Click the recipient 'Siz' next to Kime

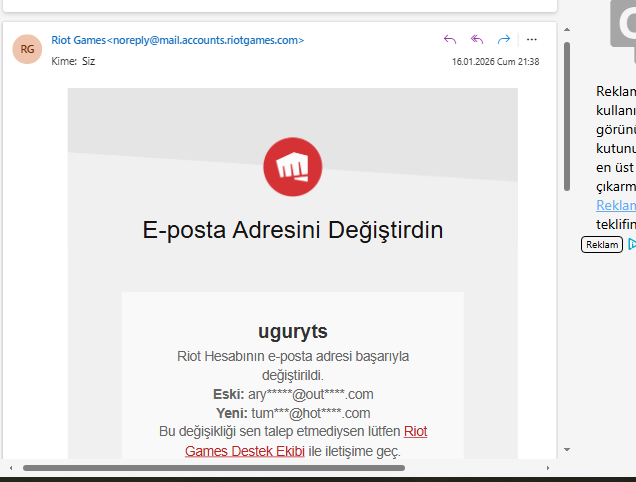click(88, 61)
